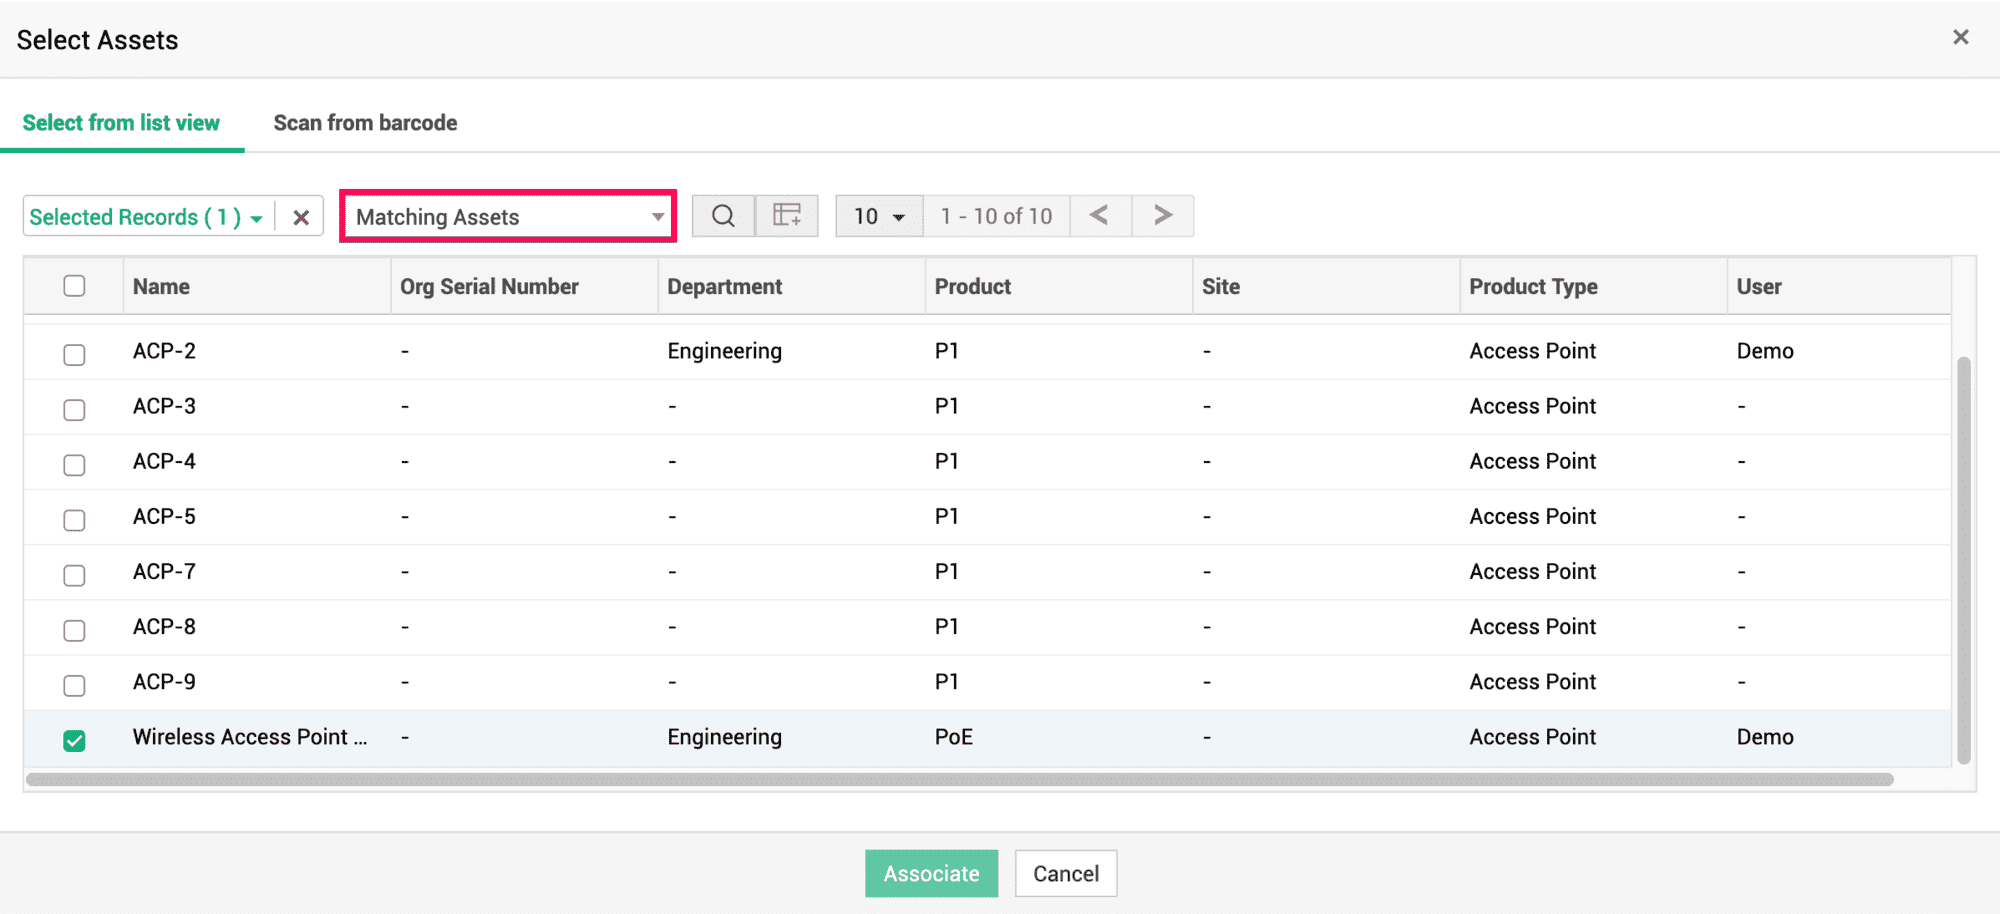Open the Matching Assets dropdown
Viewport: 2000px width, 914px height.
[x=508, y=217]
